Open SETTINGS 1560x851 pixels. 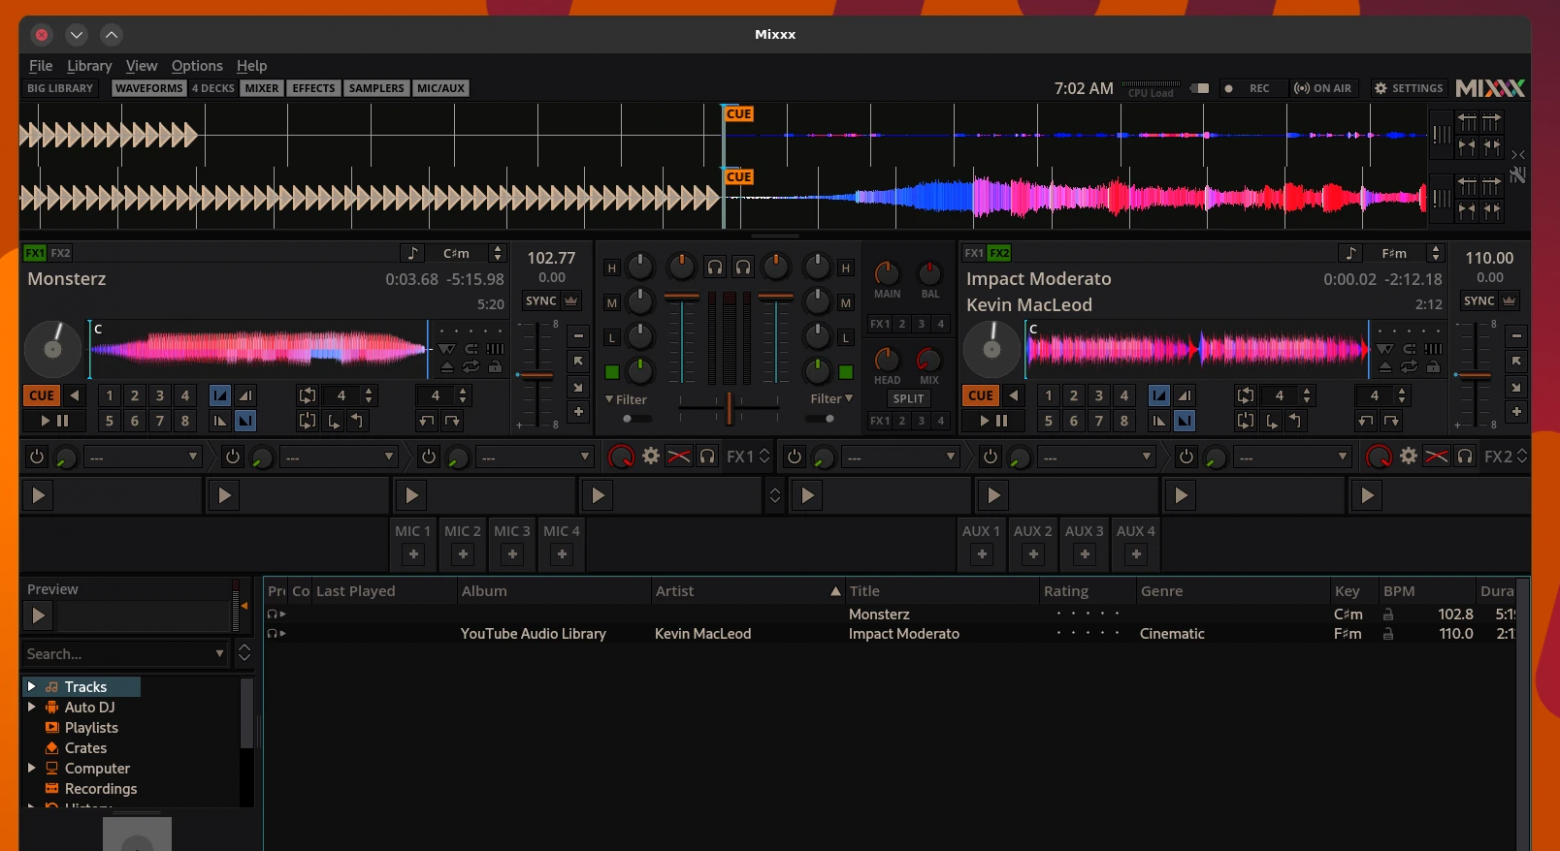tap(1408, 88)
